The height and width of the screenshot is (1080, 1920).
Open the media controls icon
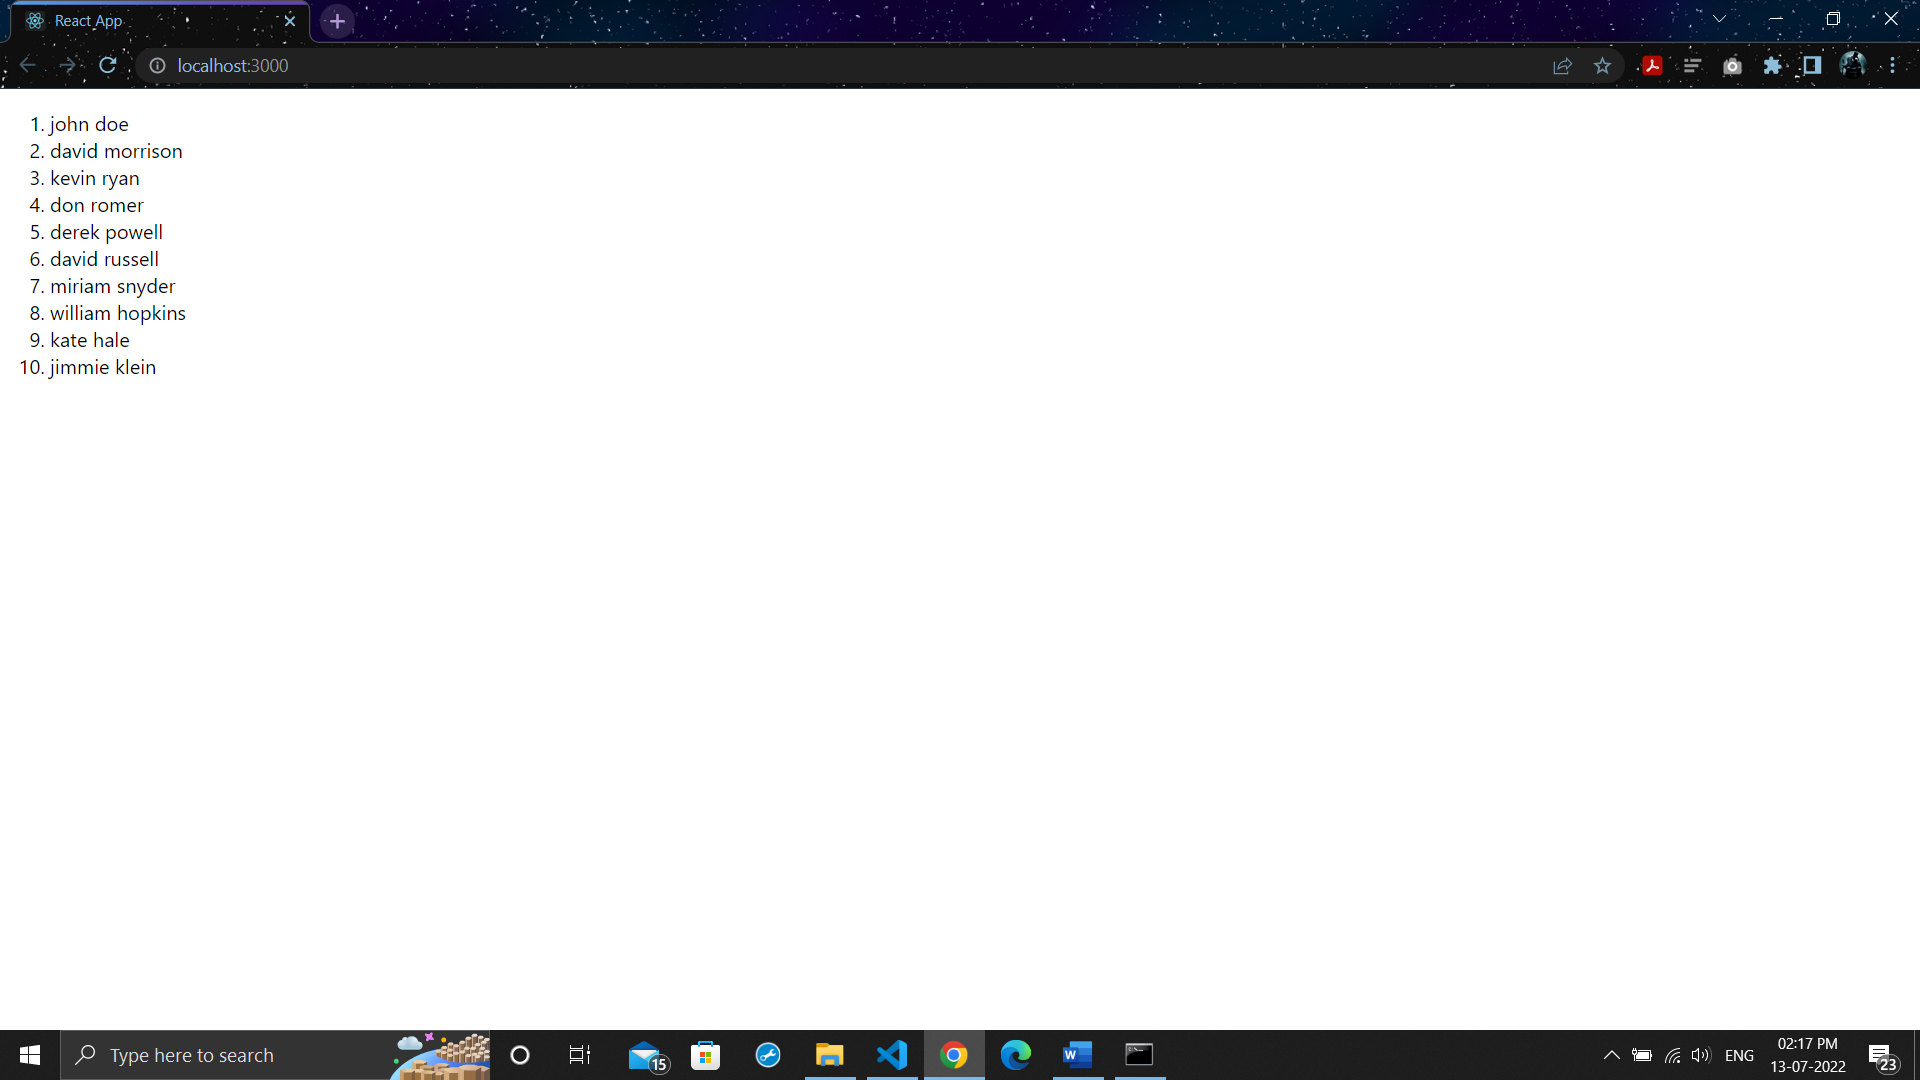[1692, 66]
